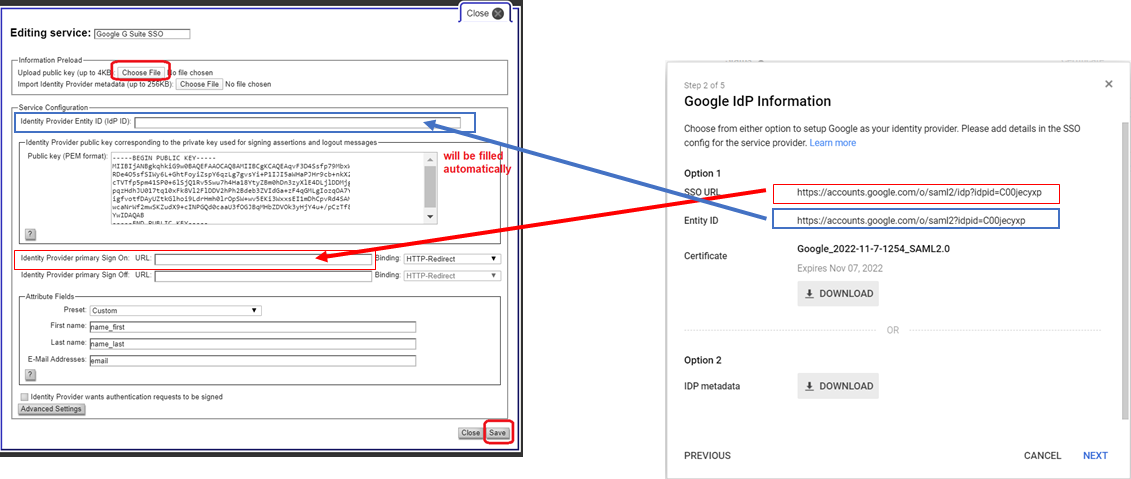Viewport: 1131px width, 479px height.
Task: Focus the primary Sign On URL field
Action: [x=263, y=259]
